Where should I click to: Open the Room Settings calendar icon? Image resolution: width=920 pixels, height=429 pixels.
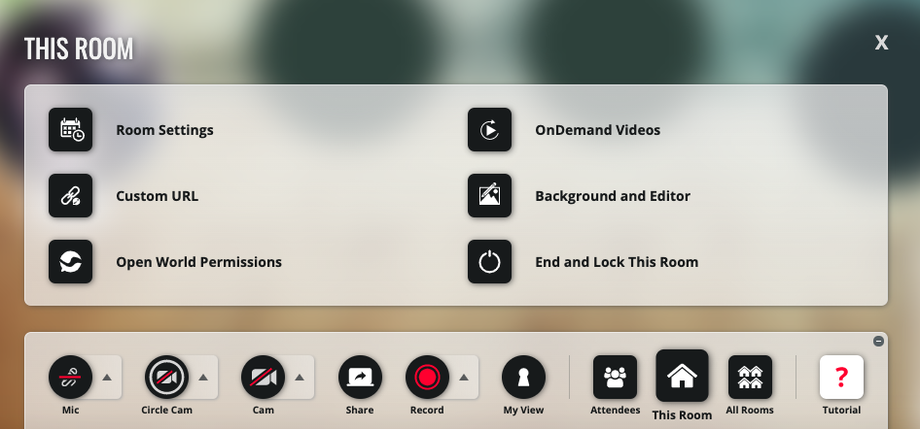[70, 130]
